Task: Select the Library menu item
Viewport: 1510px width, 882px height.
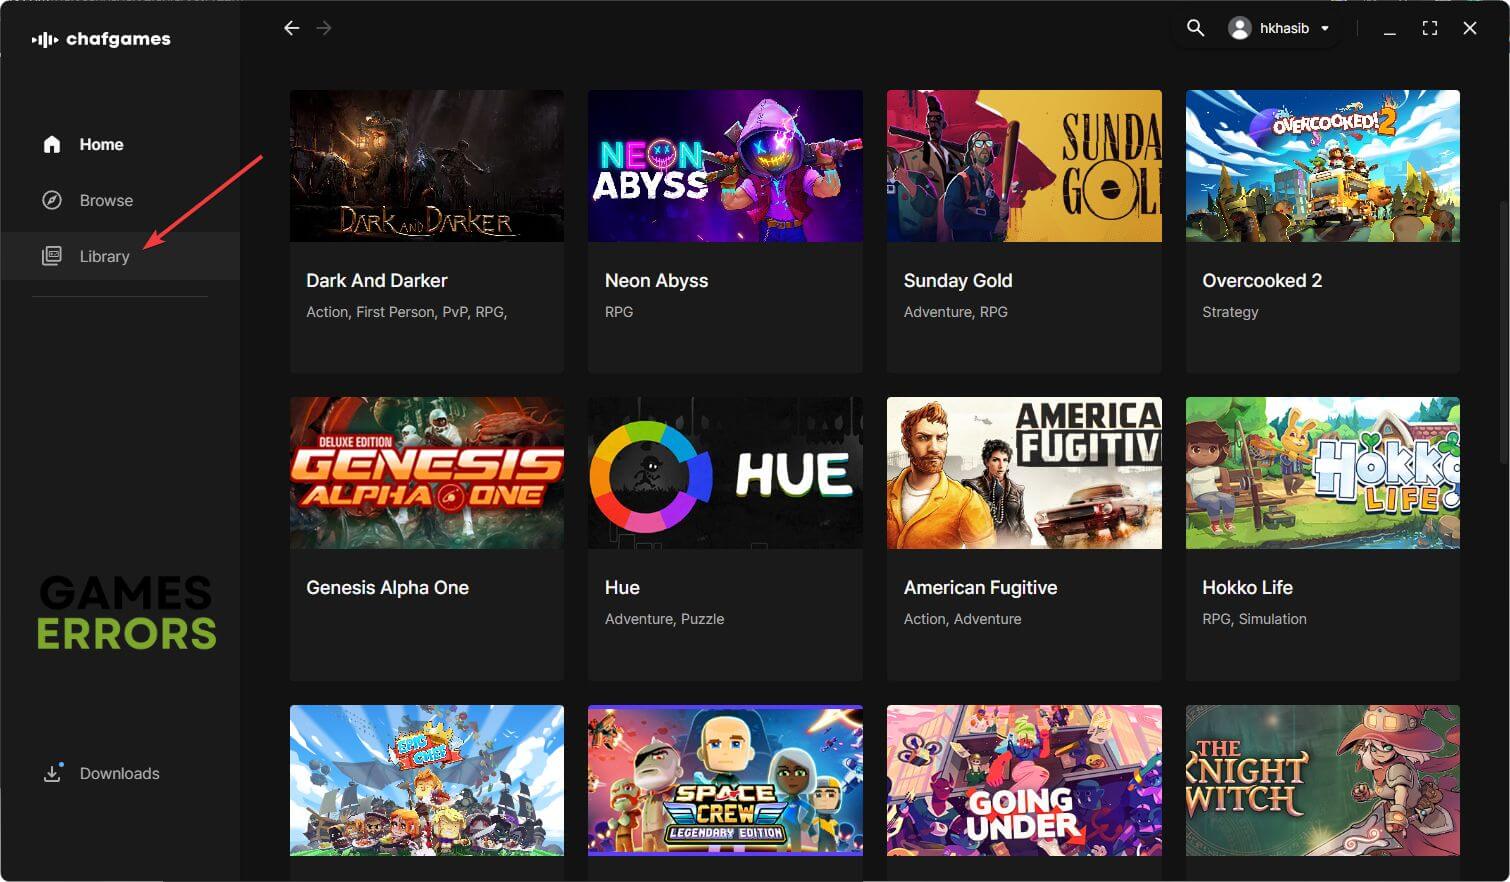Action: (x=105, y=256)
